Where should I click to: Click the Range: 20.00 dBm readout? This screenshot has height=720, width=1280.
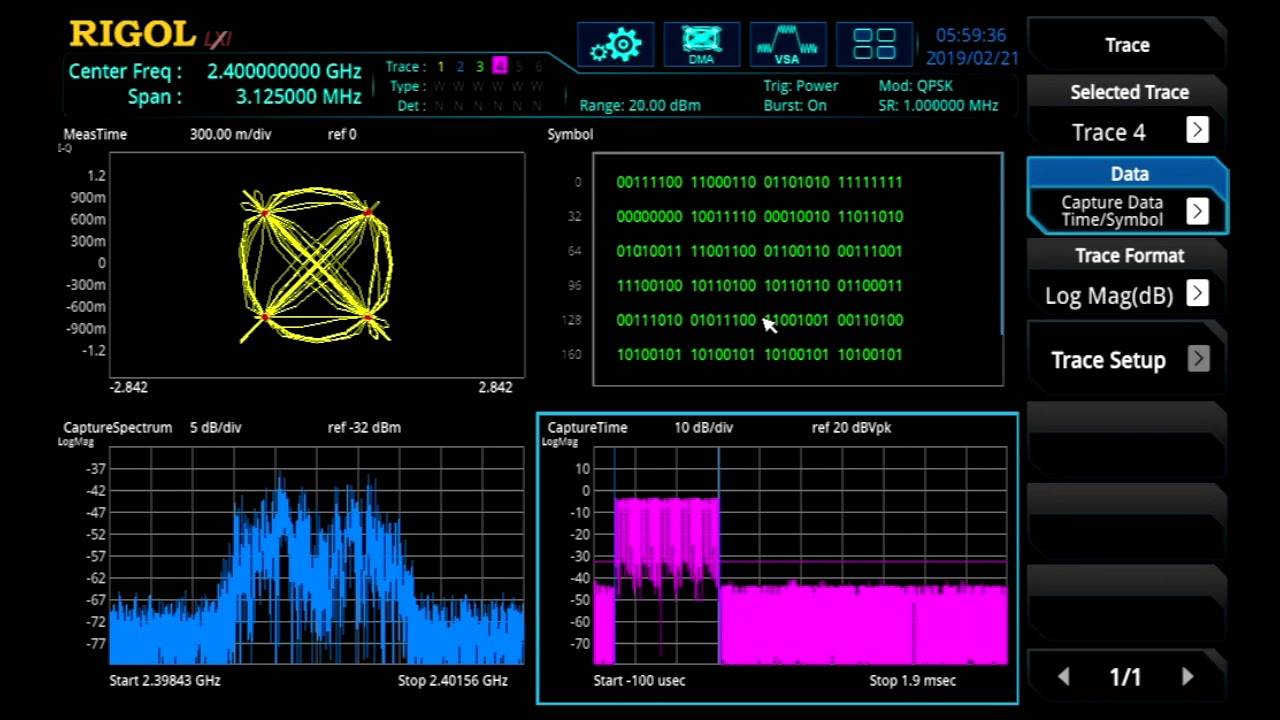tap(640, 105)
